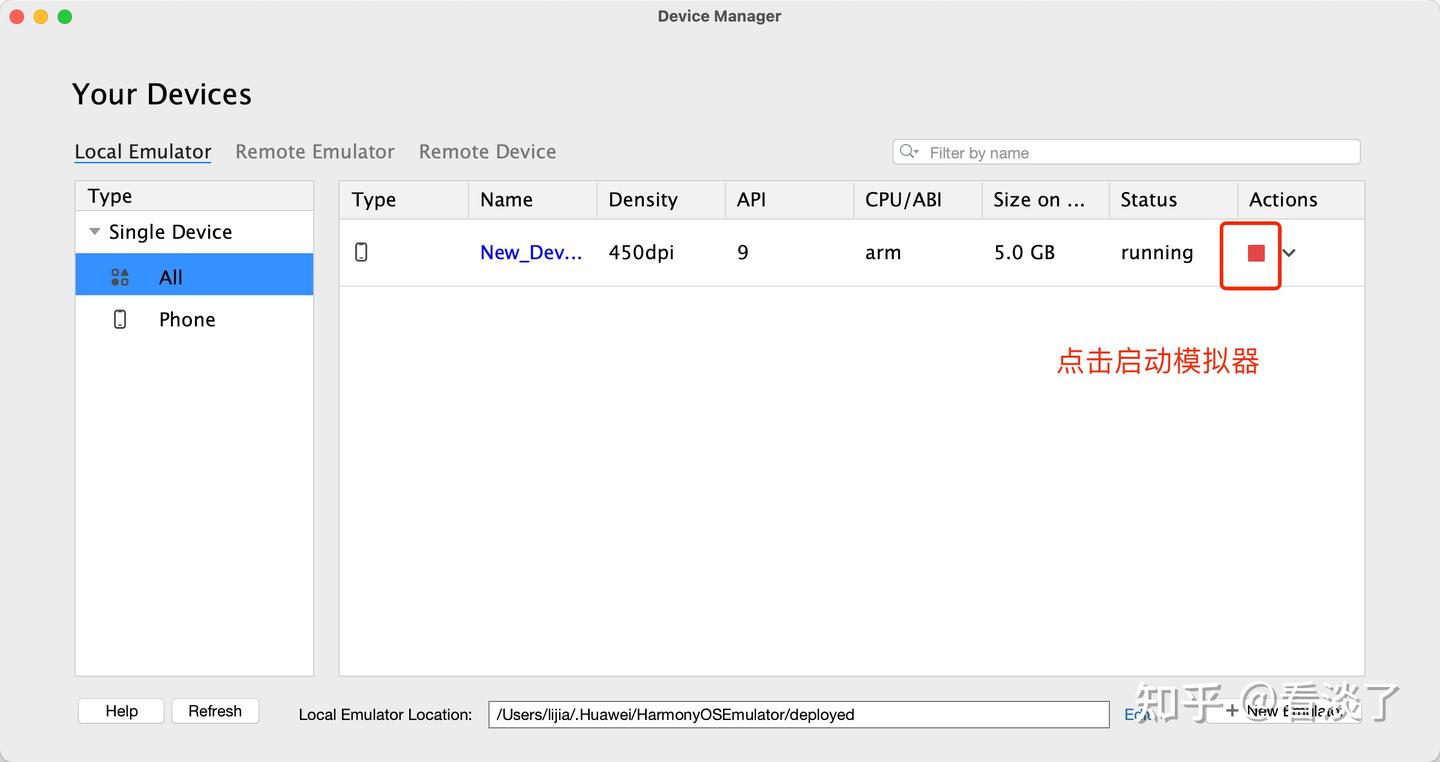Click the Edit link near emulator location

1138,713
